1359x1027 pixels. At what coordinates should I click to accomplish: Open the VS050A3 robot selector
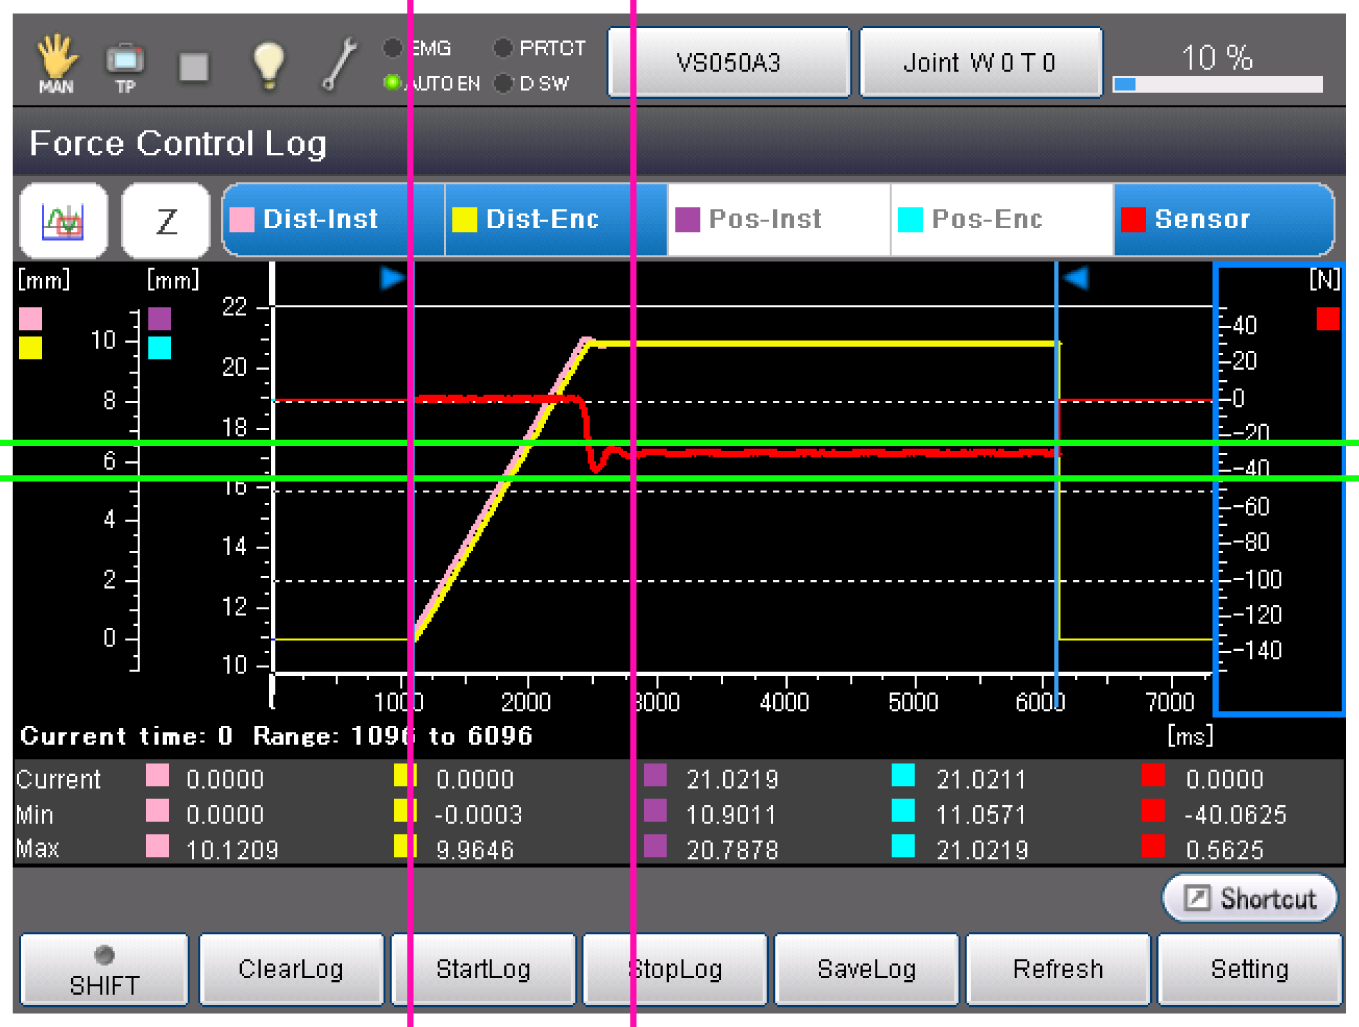729,63
